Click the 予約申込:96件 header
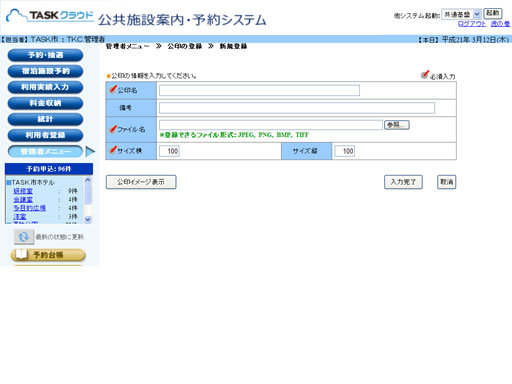Image resolution: width=512 pixels, height=384 pixels. [49, 169]
